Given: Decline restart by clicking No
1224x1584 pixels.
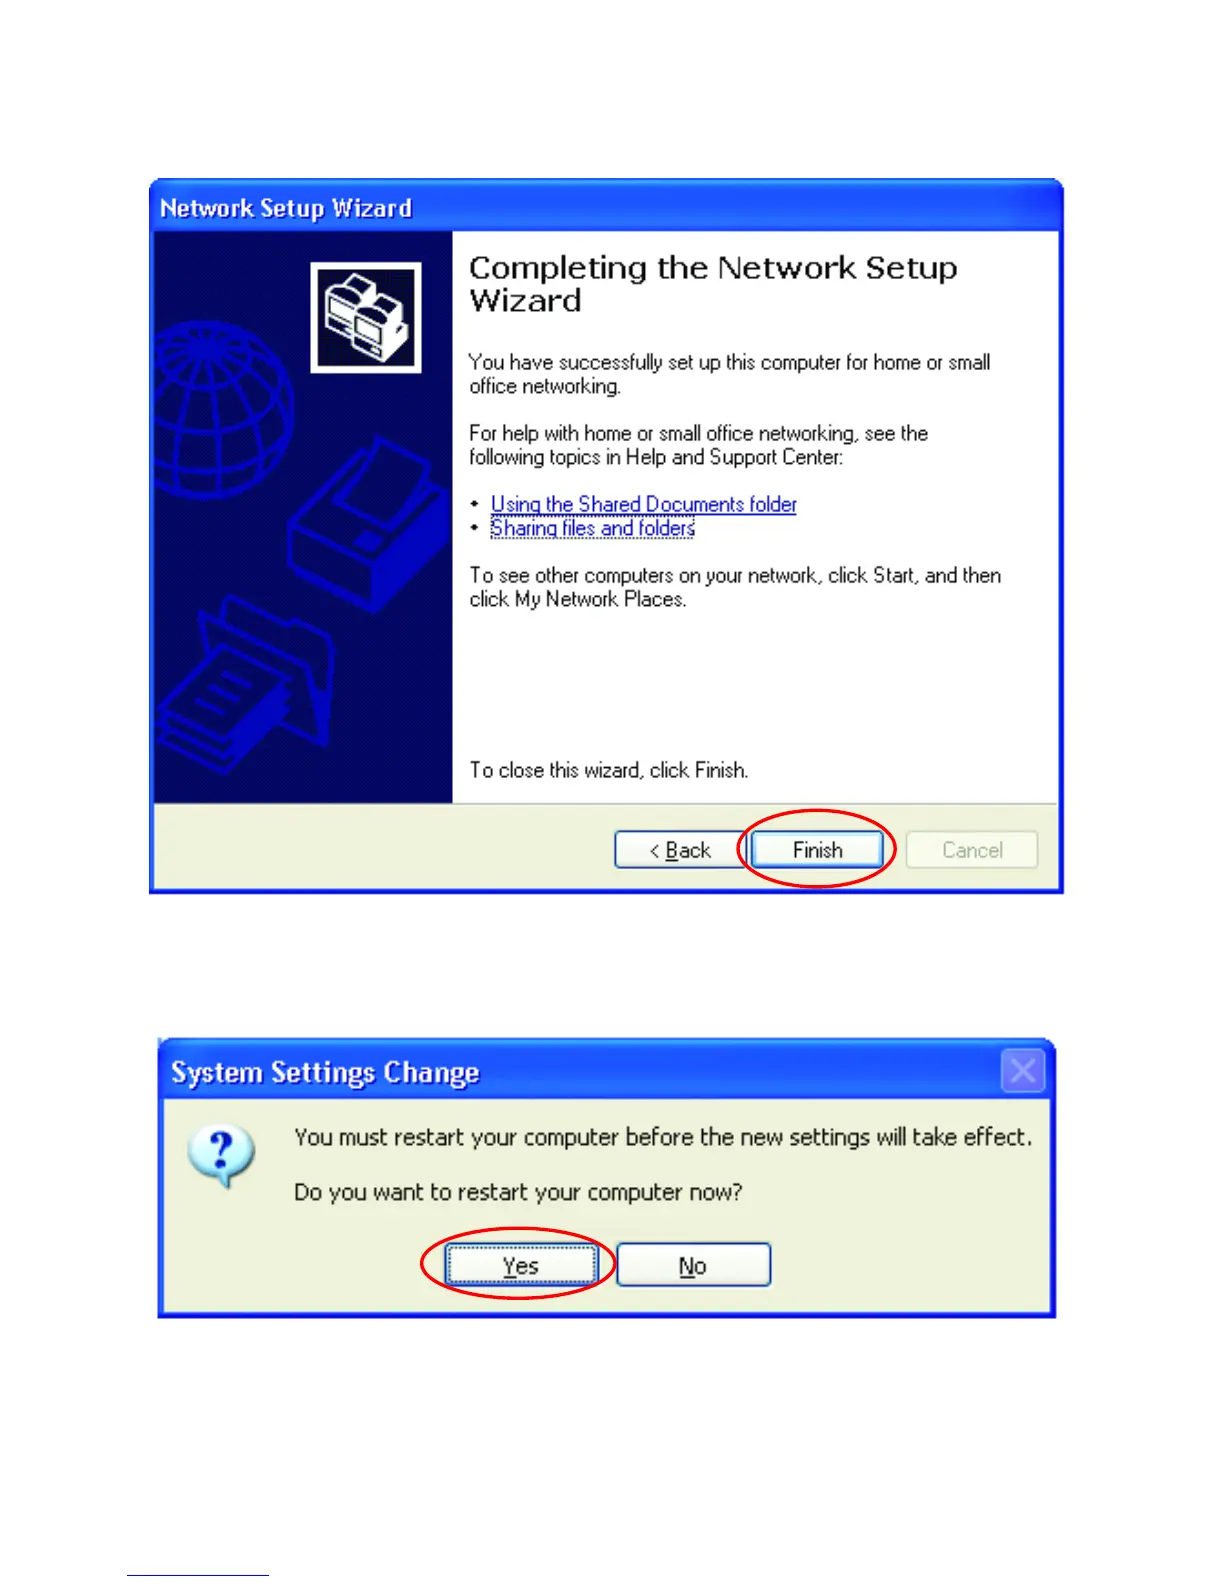Looking at the screenshot, I should tap(693, 1265).
